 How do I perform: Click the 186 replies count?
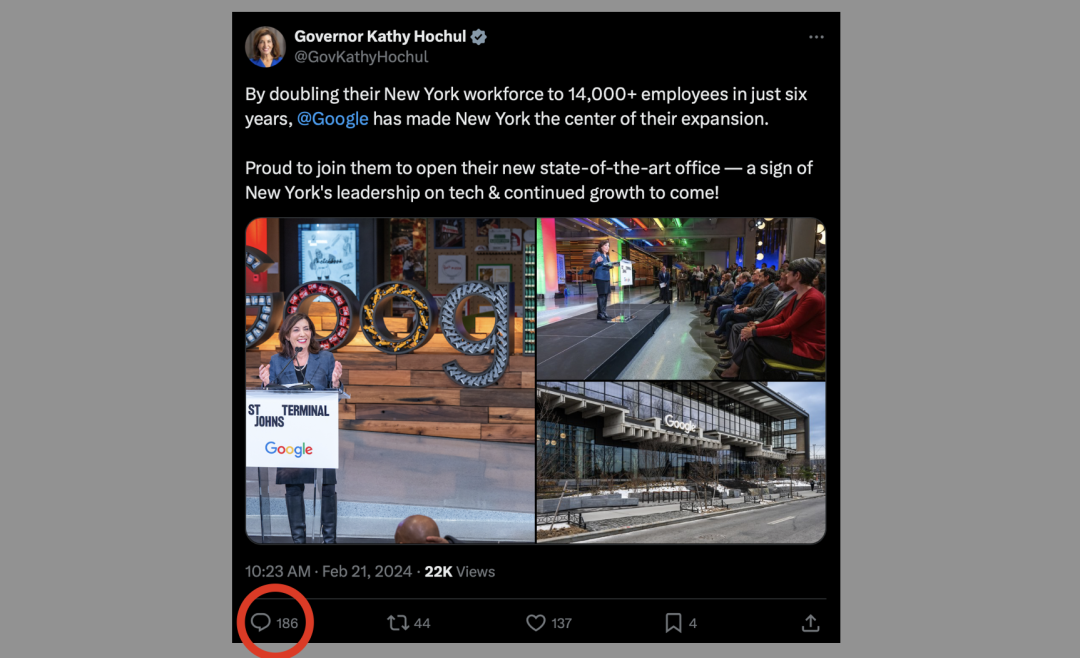coord(288,623)
